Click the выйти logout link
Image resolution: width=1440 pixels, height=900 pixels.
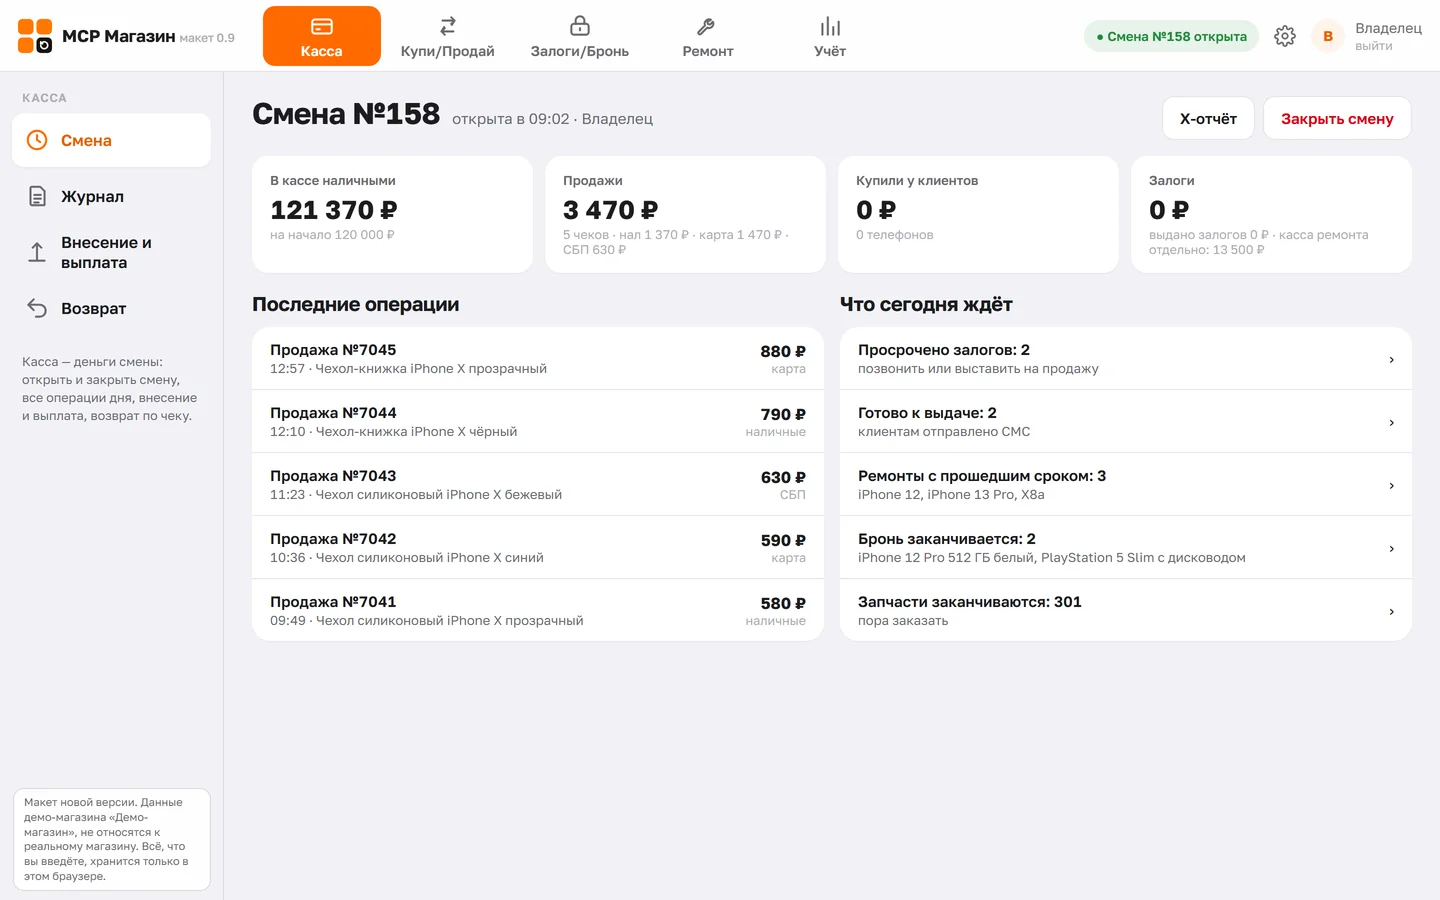tap(1373, 46)
